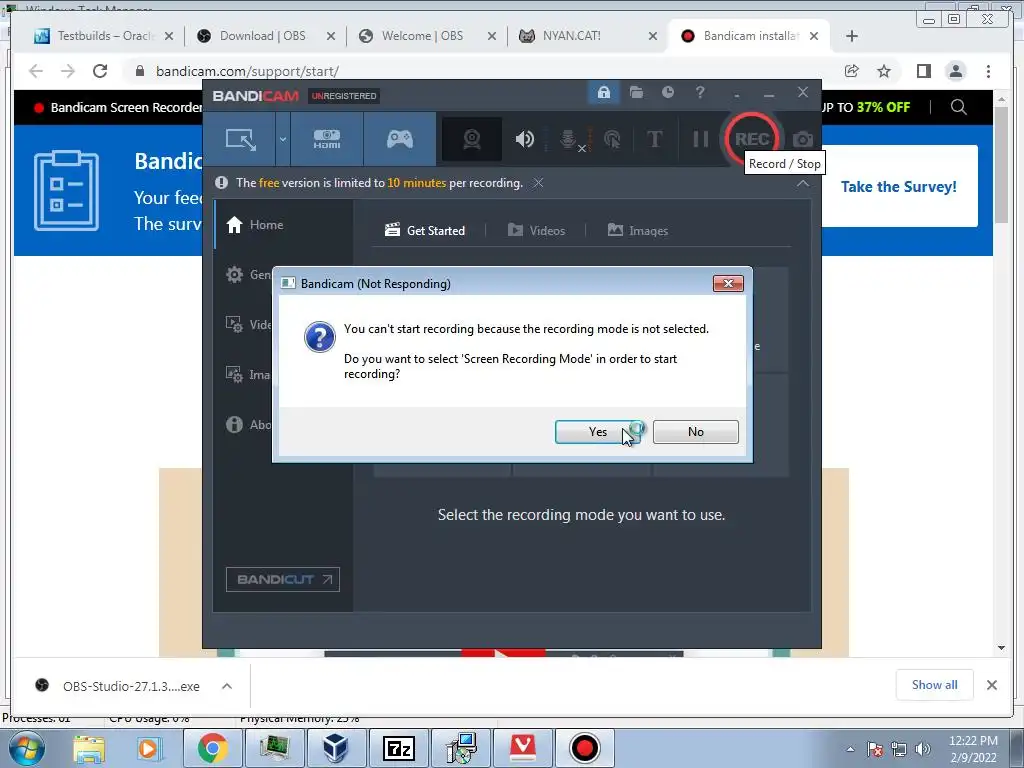Close the Bandicam installation browser tab
The width and height of the screenshot is (1024, 768).
pos(814,36)
